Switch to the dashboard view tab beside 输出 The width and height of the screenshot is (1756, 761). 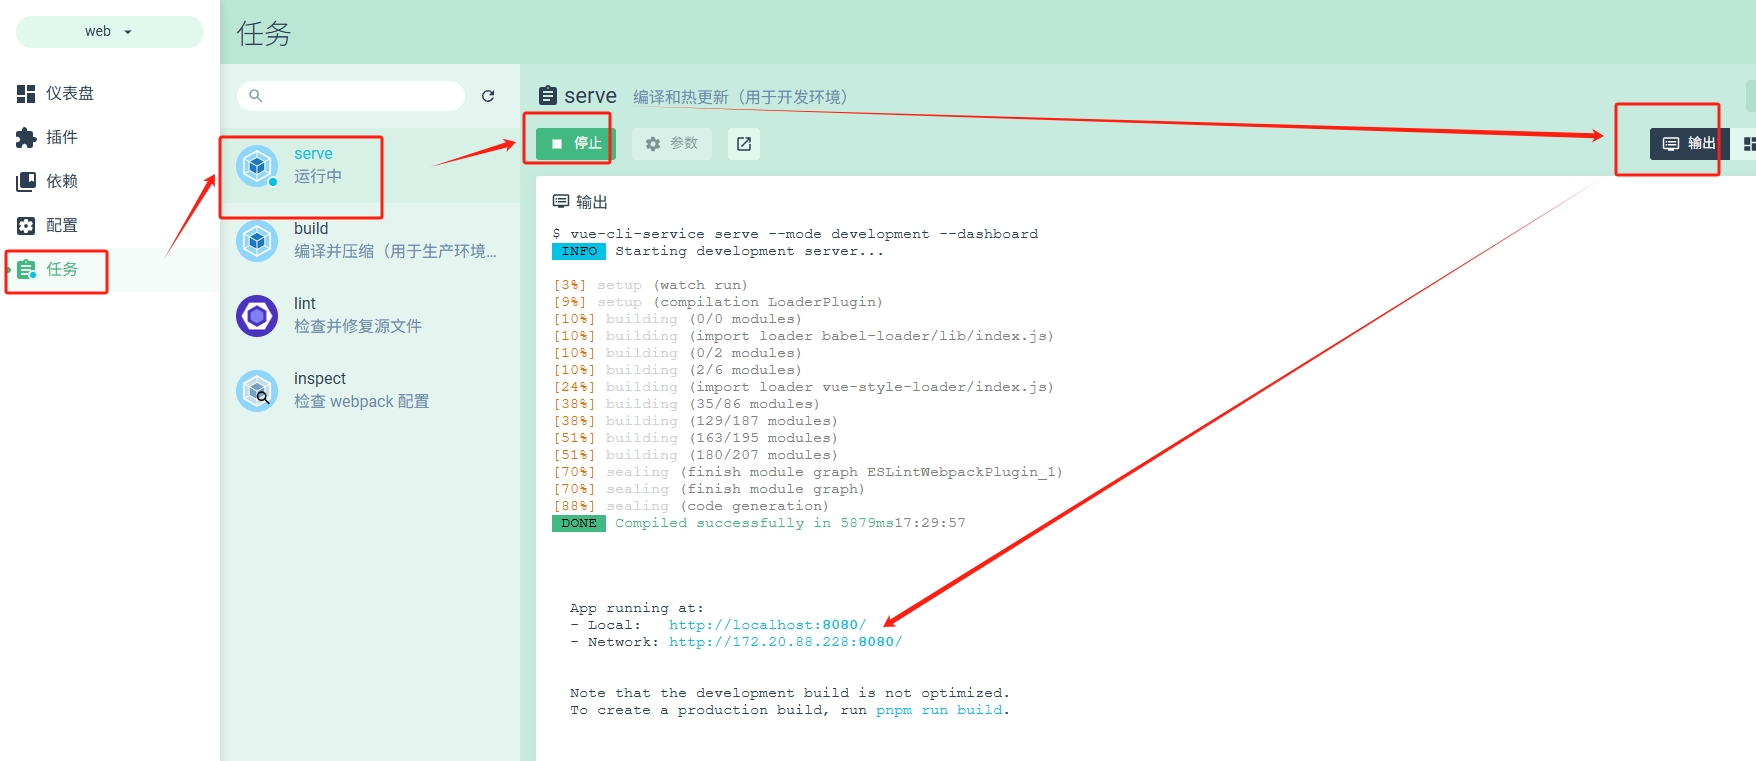1748,144
